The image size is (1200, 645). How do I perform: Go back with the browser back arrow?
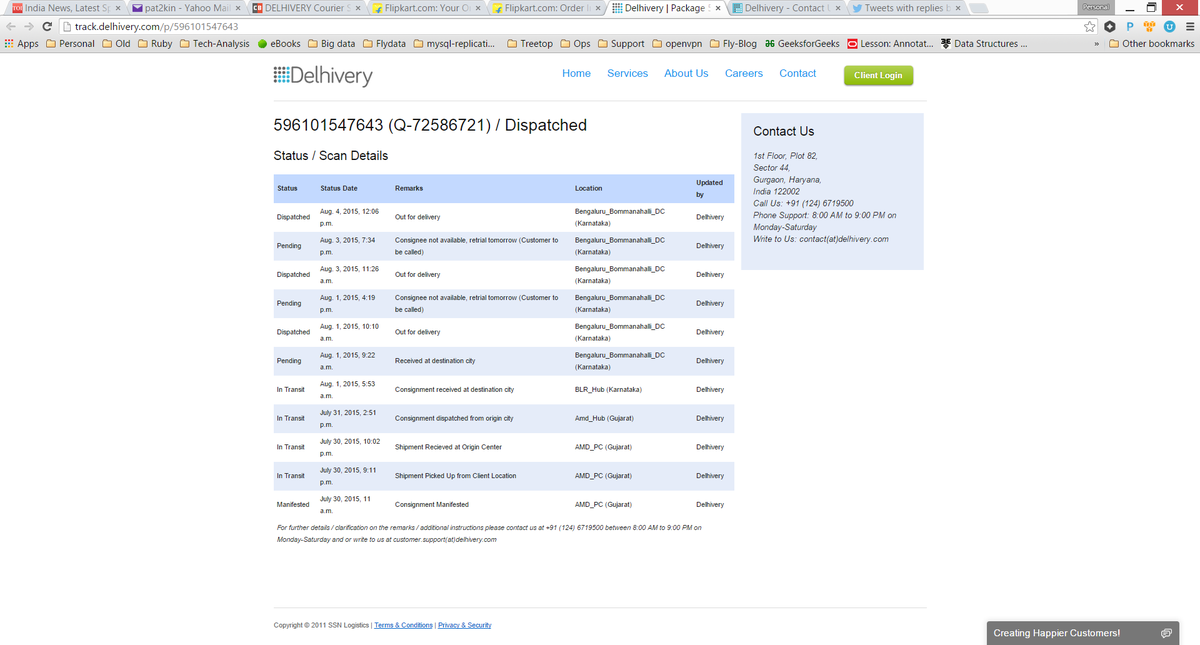click(x=10, y=27)
